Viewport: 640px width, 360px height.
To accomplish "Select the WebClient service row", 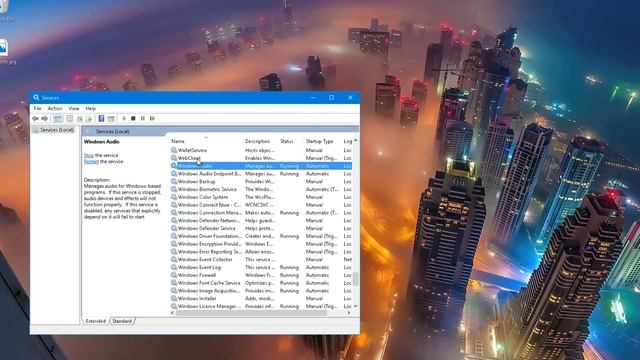I will click(x=261, y=158).
